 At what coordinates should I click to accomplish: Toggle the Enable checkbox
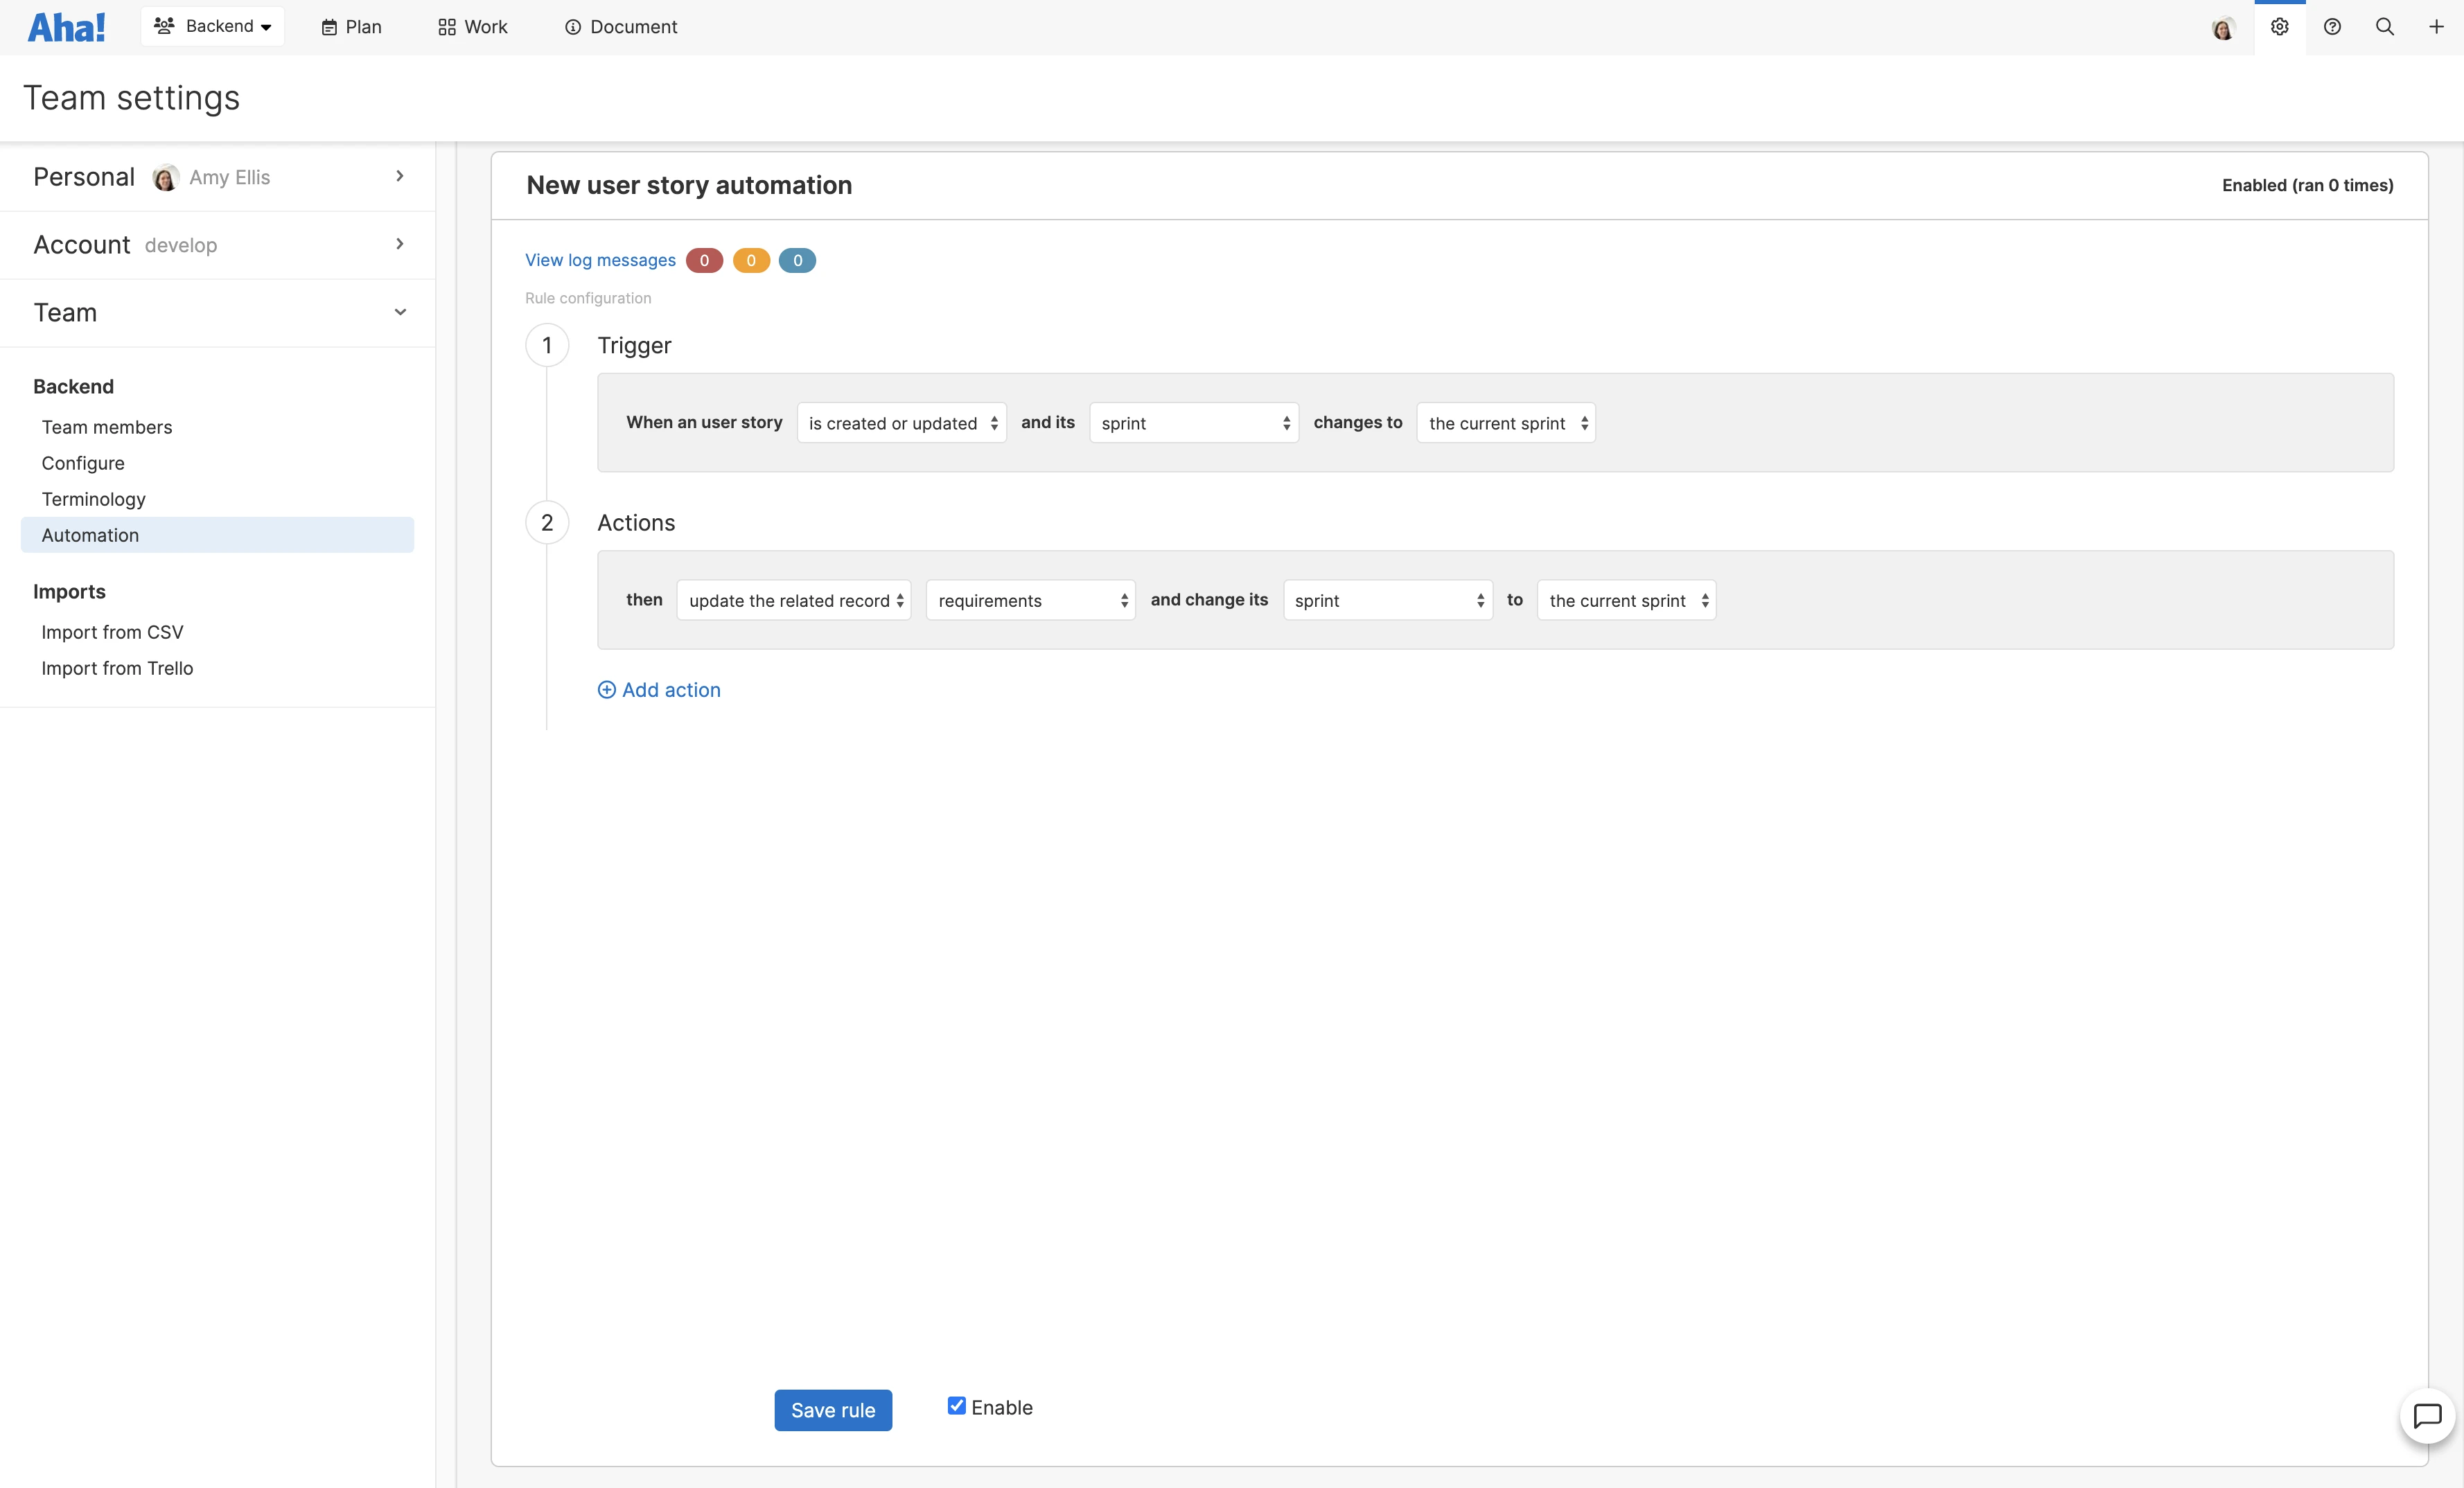coord(957,1406)
